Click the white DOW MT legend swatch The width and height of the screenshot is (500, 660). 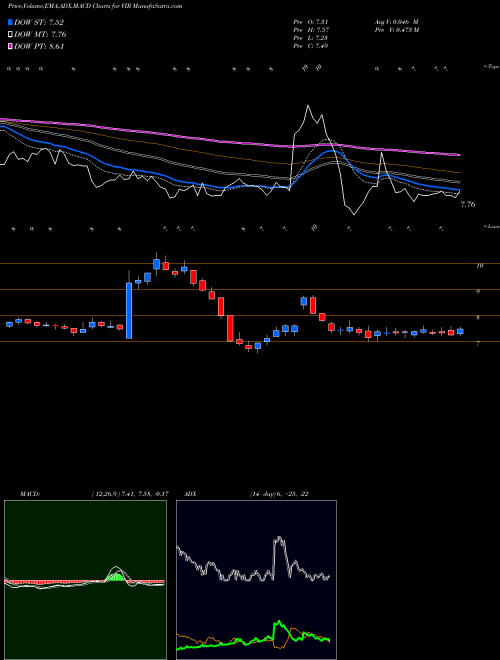pyautogui.click(x=10, y=34)
